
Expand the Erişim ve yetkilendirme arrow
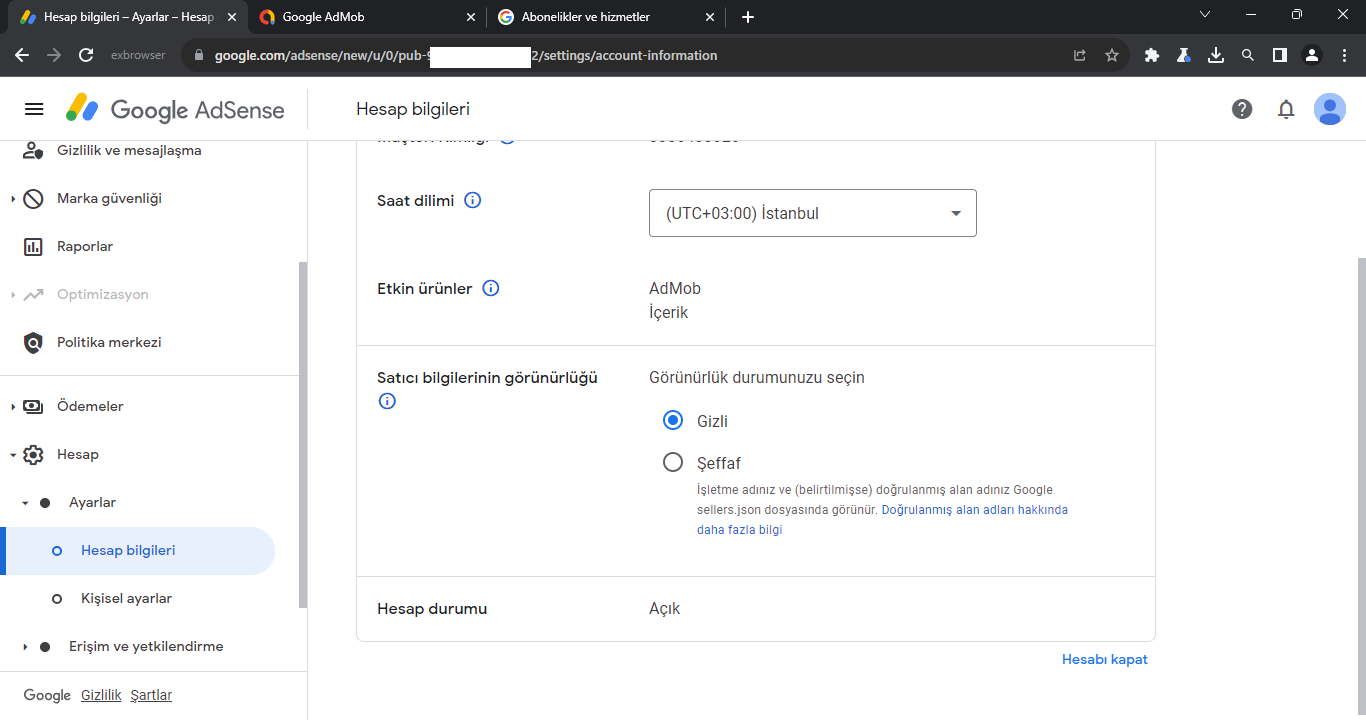coord(25,647)
